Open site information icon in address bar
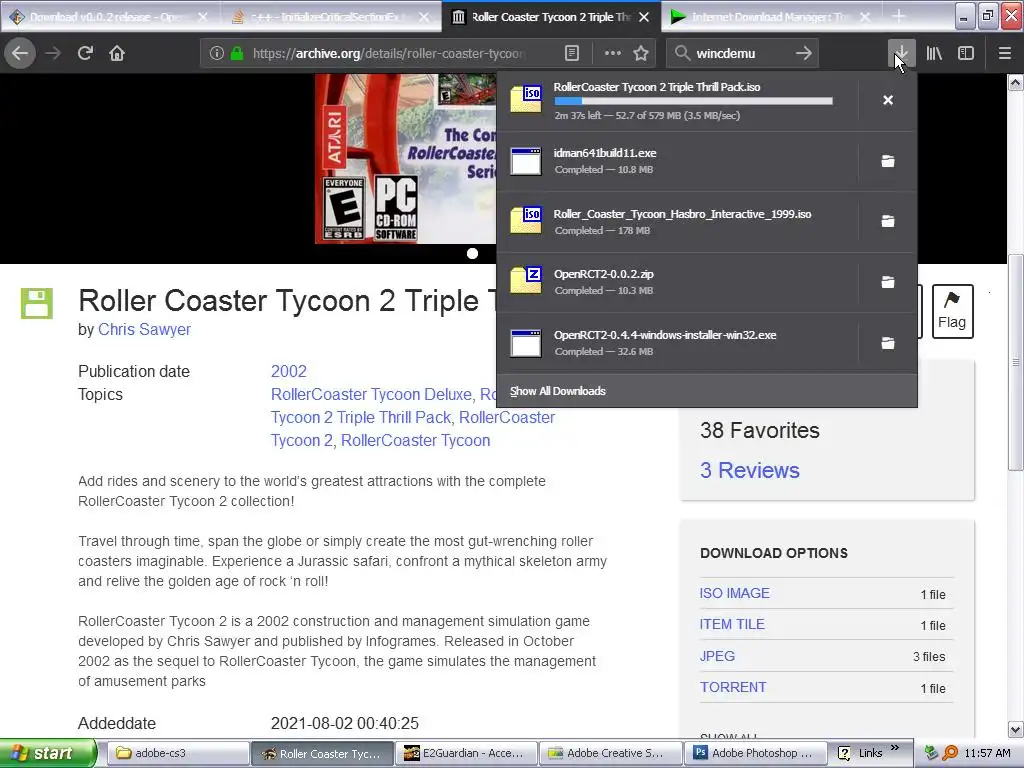The height and width of the screenshot is (768, 1024). [217, 53]
